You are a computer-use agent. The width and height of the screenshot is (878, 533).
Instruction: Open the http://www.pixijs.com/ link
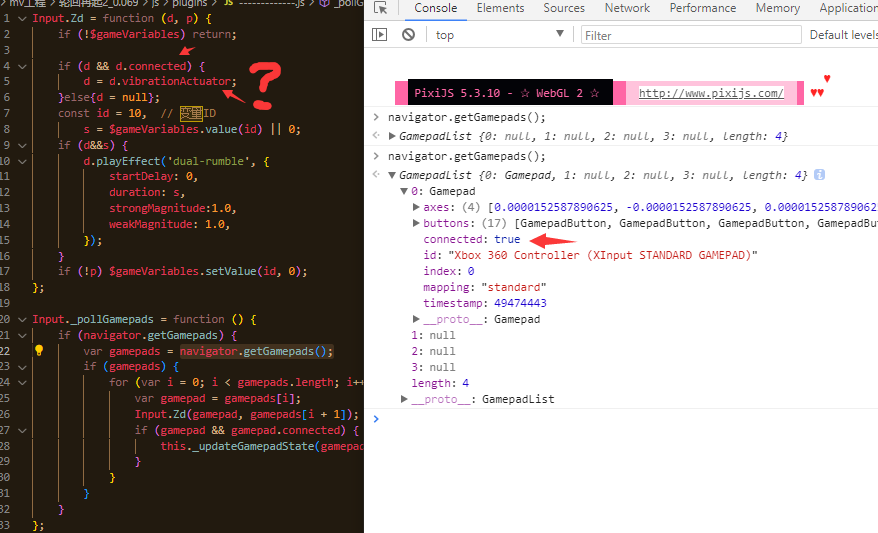coord(711,93)
